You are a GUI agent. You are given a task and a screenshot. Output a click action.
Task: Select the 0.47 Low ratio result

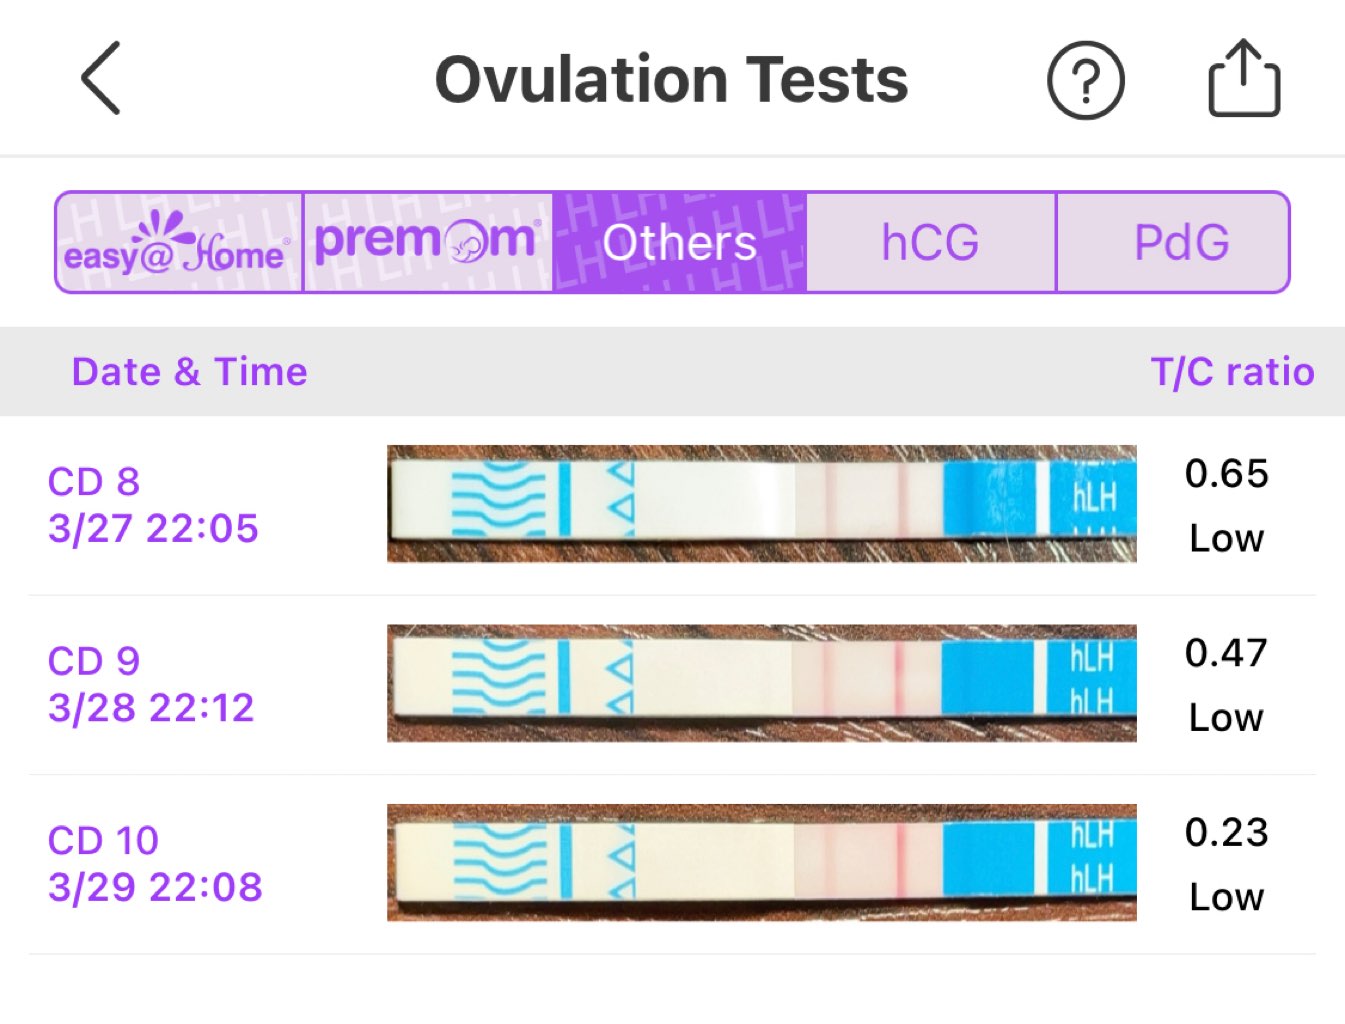click(x=1227, y=684)
